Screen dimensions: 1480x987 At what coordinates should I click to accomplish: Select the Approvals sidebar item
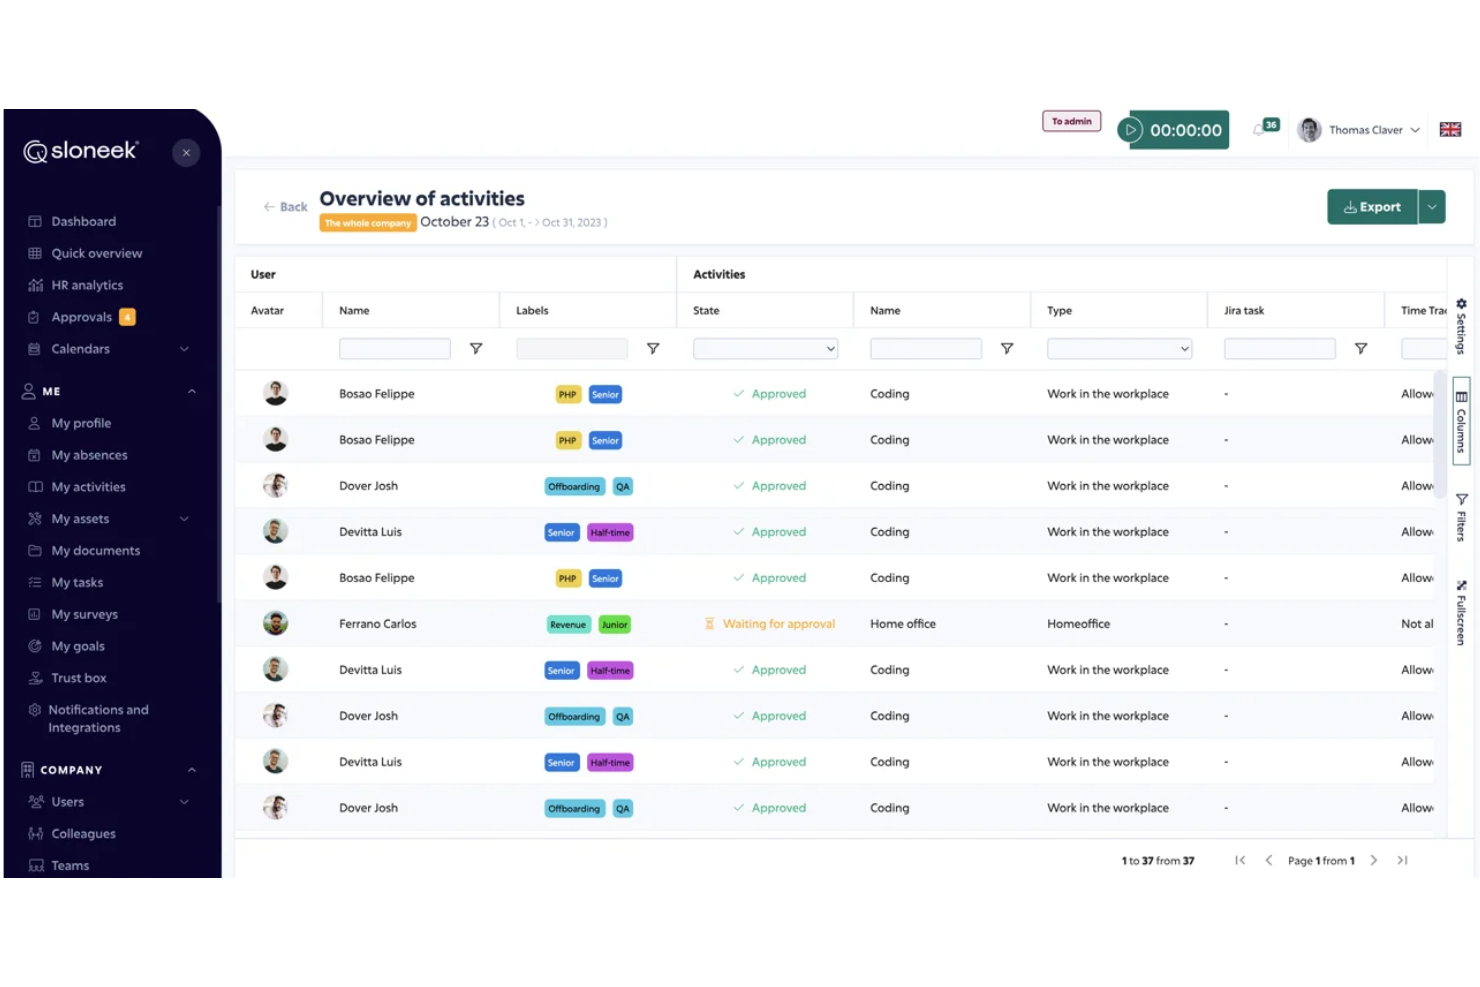point(82,317)
